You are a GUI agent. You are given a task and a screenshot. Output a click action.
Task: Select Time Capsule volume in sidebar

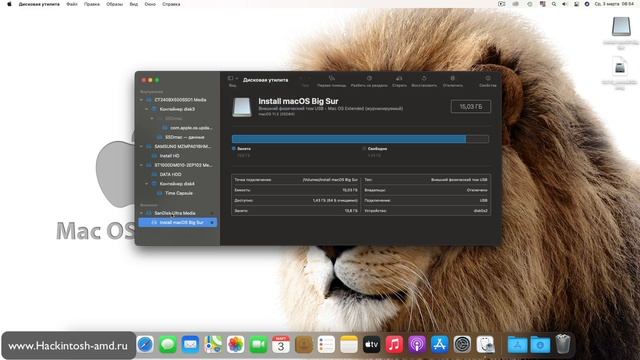coord(179,193)
